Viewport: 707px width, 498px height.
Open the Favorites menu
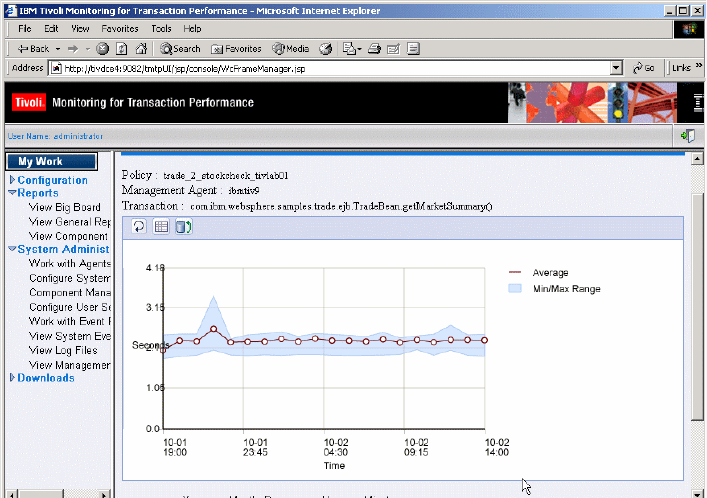[x=120, y=29]
